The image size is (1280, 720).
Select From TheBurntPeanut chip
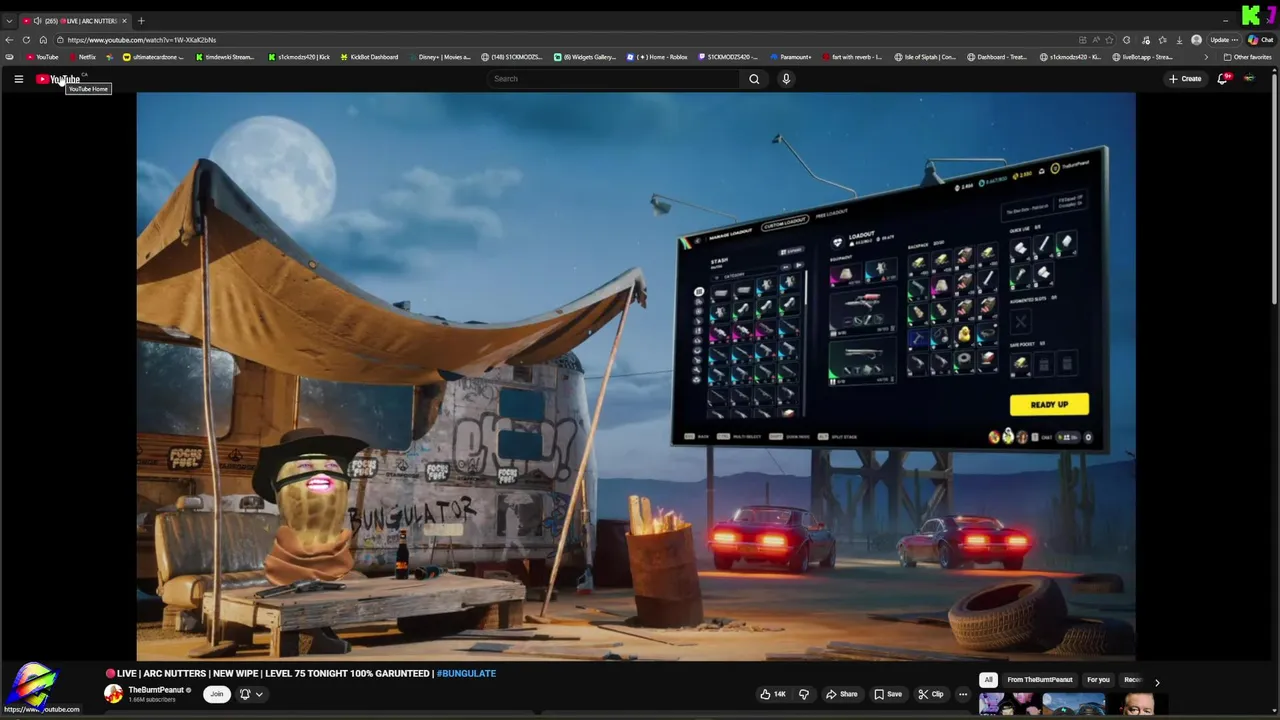pos(1040,680)
